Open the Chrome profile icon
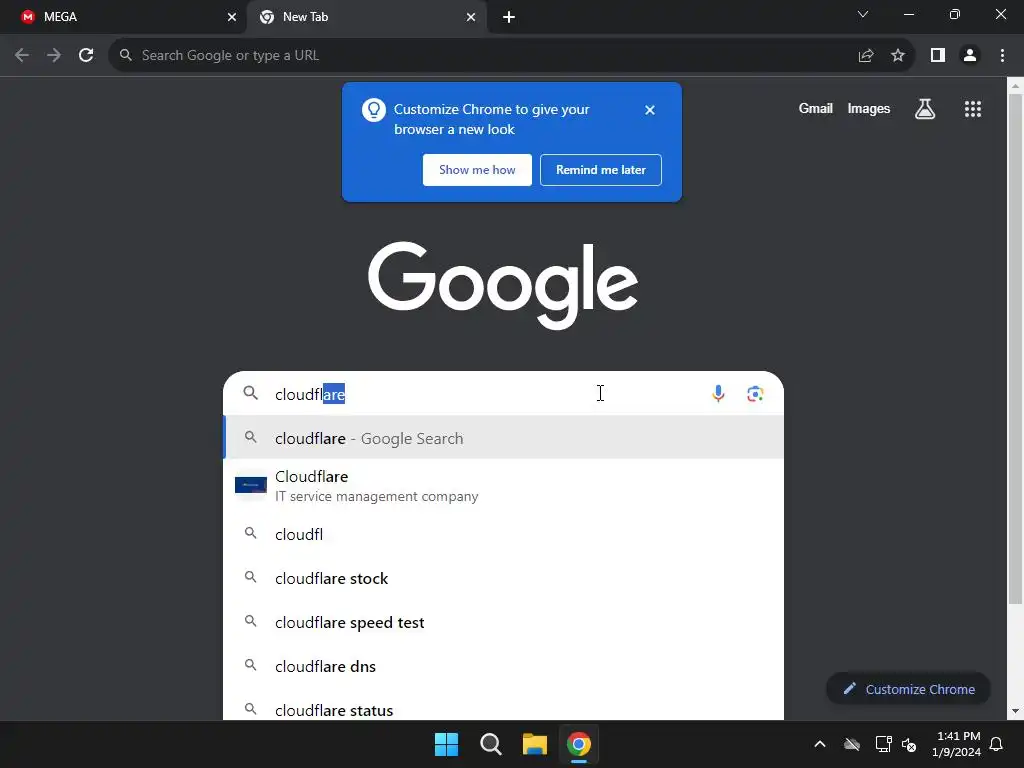Image resolution: width=1024 pixels, height=768 pixels. (970, 56)
